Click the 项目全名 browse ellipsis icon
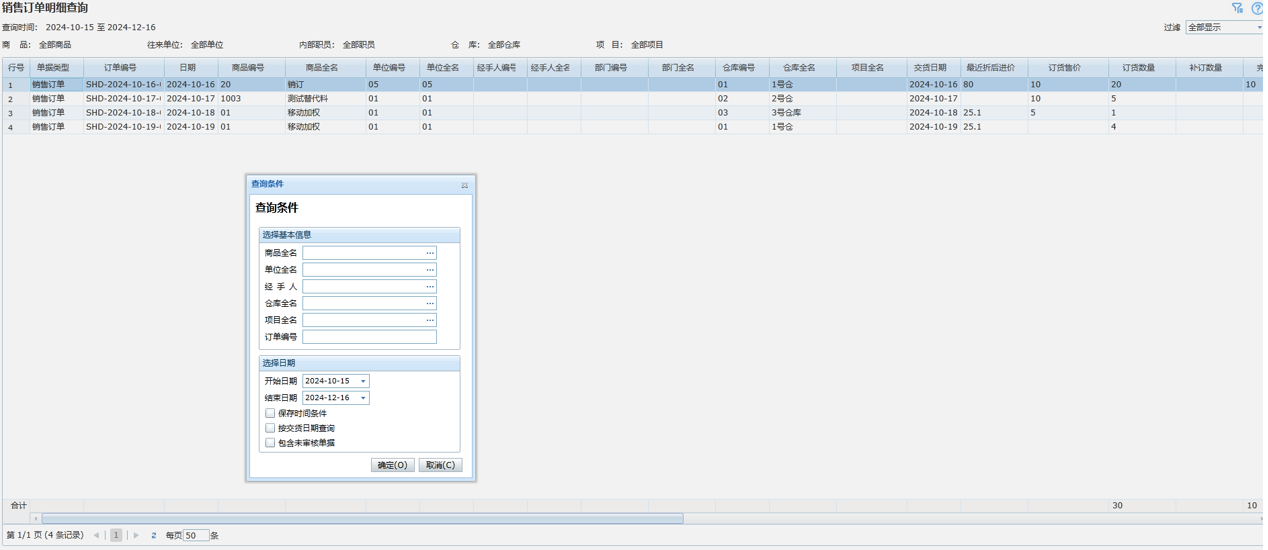This screenshot has height=550, width=1268. [430, 320]
